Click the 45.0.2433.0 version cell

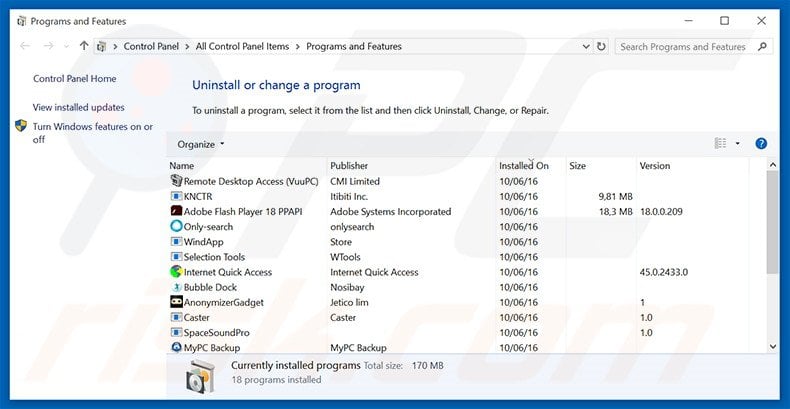pyautogui.click(x=664, y=272)
